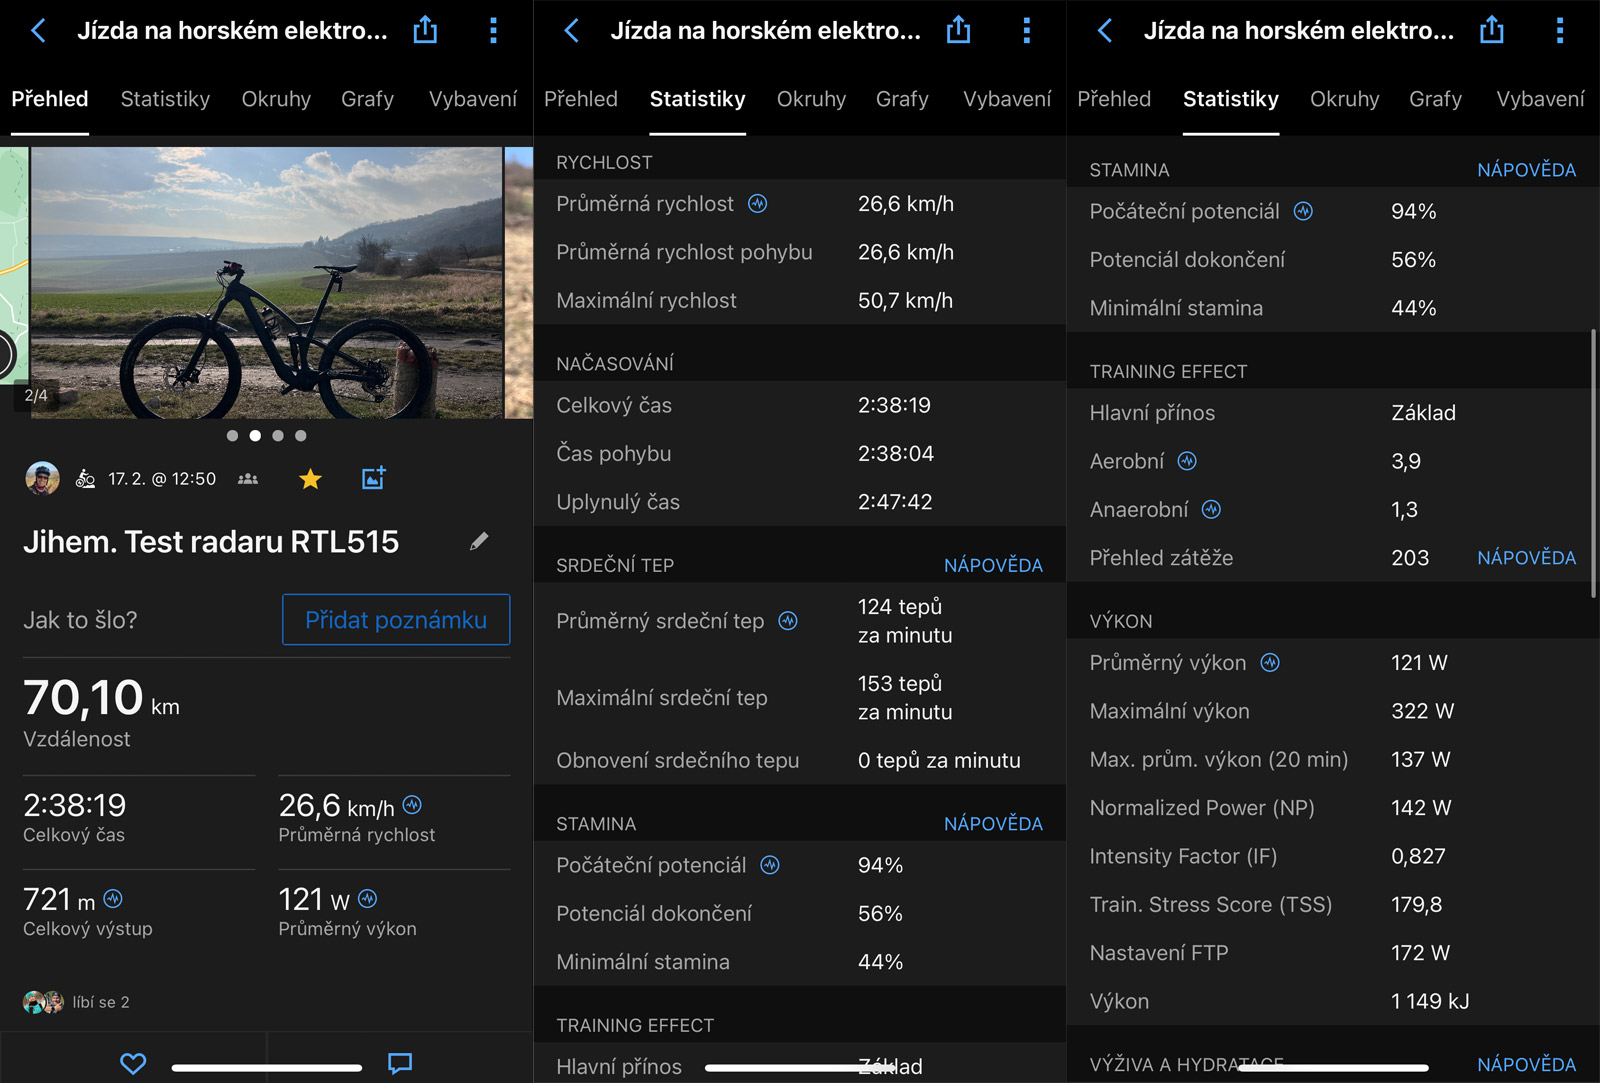Open three-dot menu in the right panel
1600x1083 pixels.
click(1559, 30)
